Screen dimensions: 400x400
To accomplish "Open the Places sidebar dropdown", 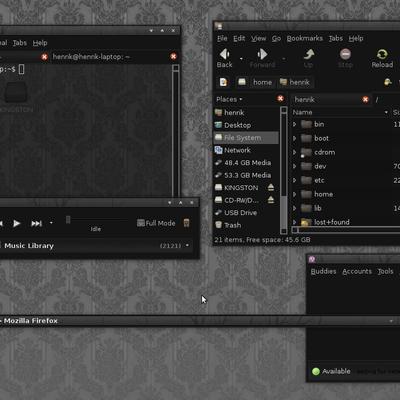I will tap(229, 99).
